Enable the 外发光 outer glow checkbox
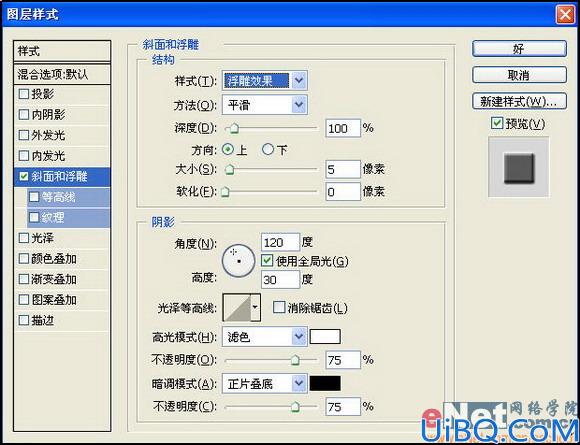Viewport: 580px width, 445px height. [x=24, y=135]
